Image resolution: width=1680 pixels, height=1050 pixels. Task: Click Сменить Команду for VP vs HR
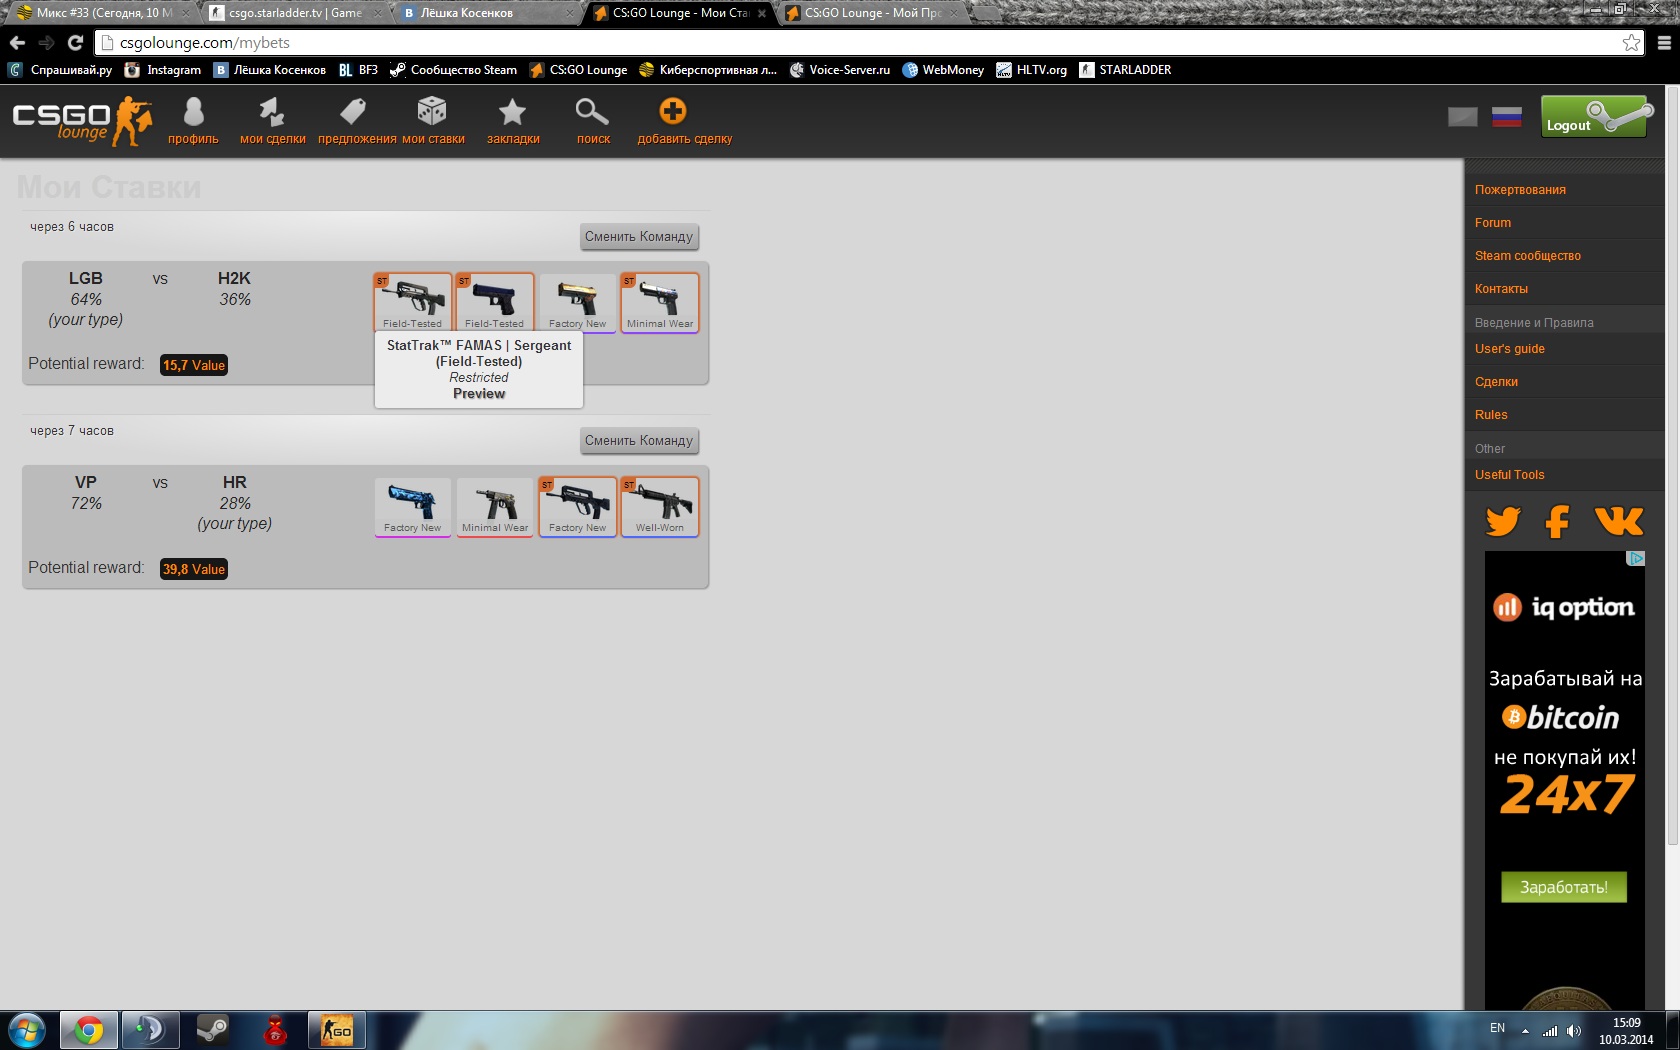coord(639,441)
